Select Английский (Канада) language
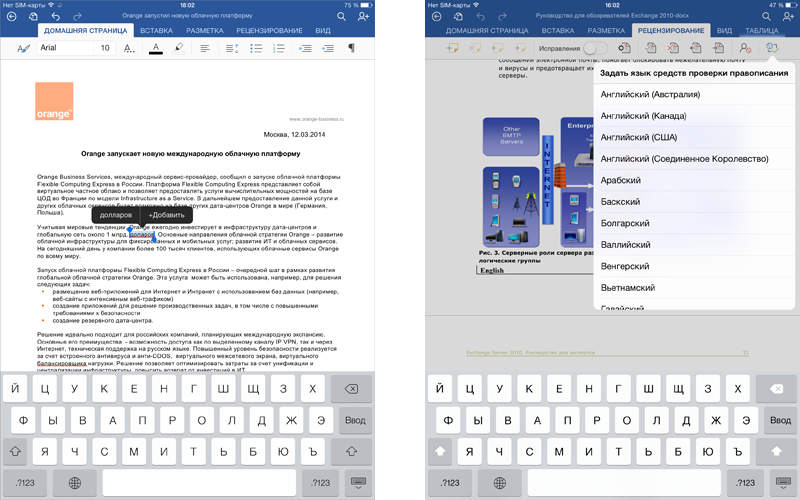The height and width of the screenshot is (500, 800). point(694,116)
